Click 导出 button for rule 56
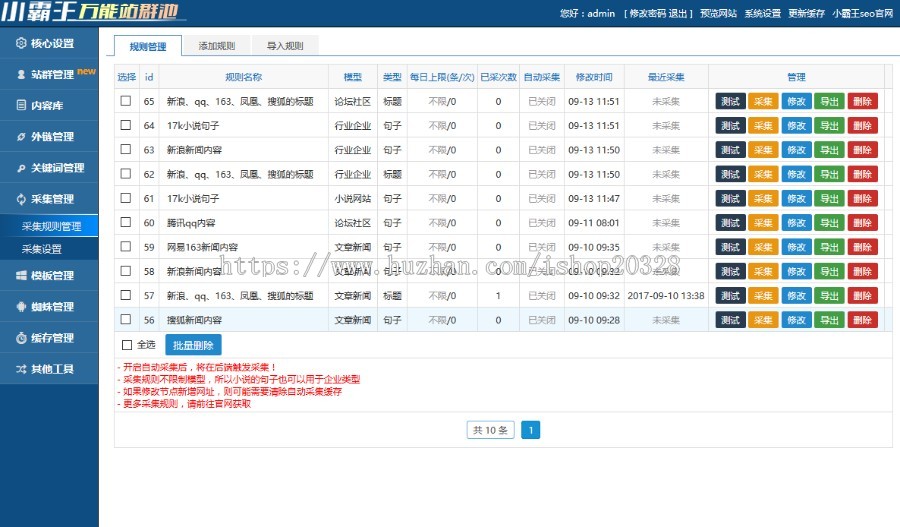This screenshot has height=527, width=900. 829,320
